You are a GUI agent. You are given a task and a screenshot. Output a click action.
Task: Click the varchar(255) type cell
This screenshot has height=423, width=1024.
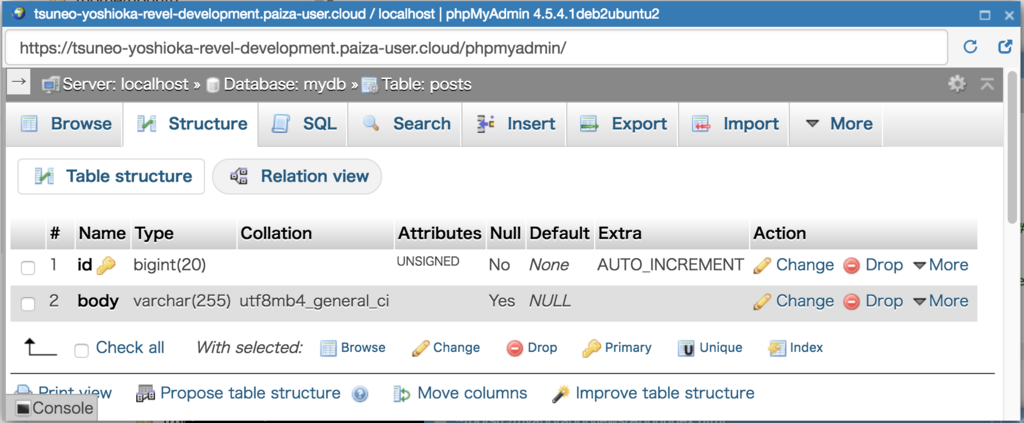(182, 301)
